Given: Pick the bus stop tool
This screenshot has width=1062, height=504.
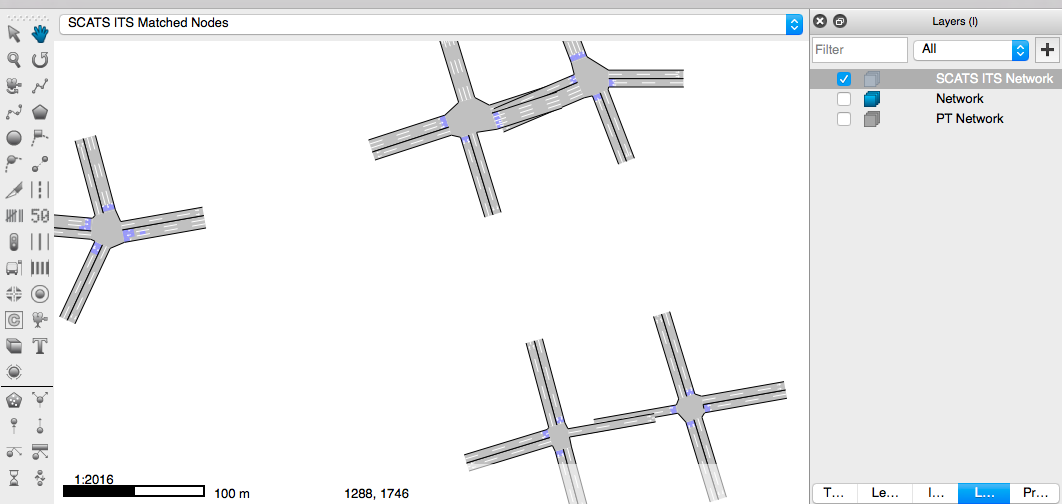Looking at the screenshot, I should coord(14,268).
